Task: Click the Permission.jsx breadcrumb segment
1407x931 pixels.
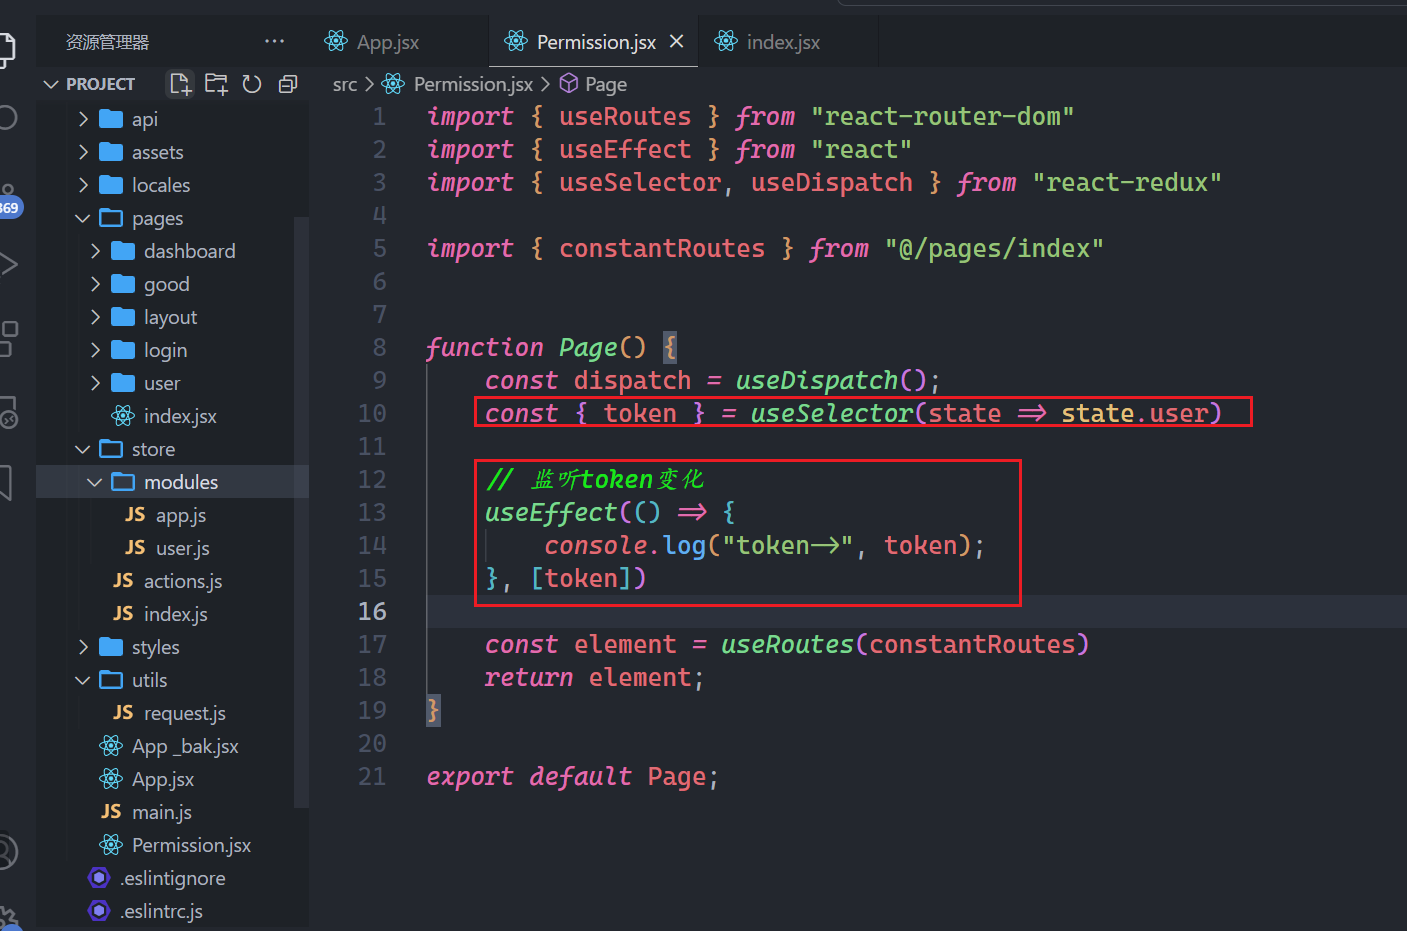Action: click(x=473, y=85)
